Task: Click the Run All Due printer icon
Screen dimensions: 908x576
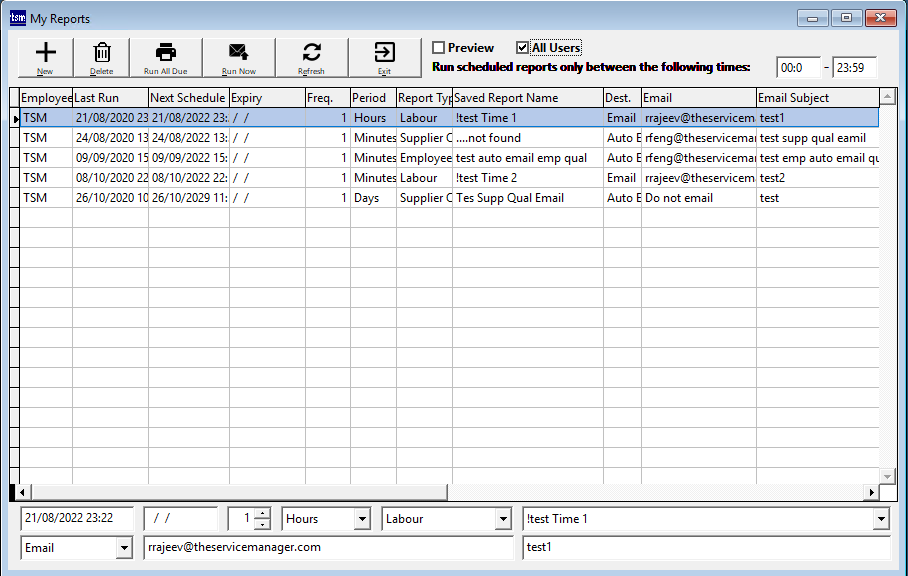Action: [166, 53]
